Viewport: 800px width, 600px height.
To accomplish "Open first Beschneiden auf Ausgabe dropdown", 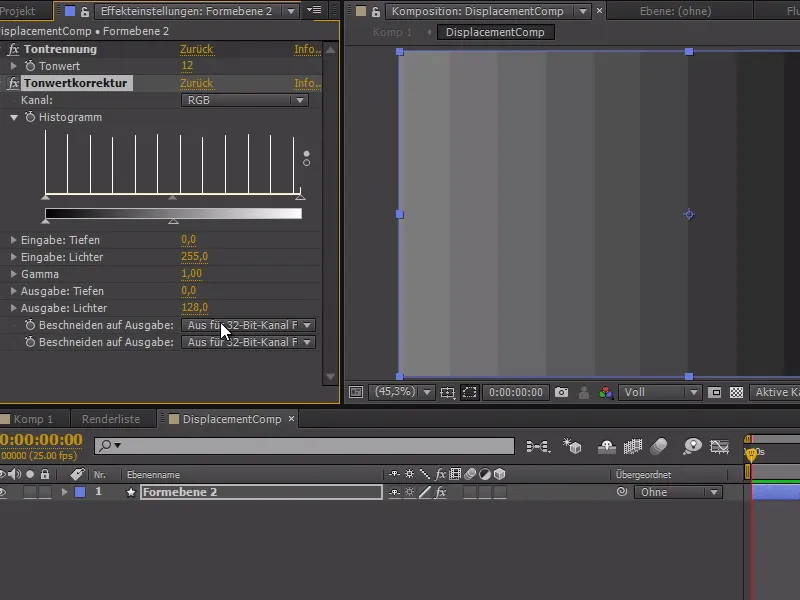I will point(248,325).
